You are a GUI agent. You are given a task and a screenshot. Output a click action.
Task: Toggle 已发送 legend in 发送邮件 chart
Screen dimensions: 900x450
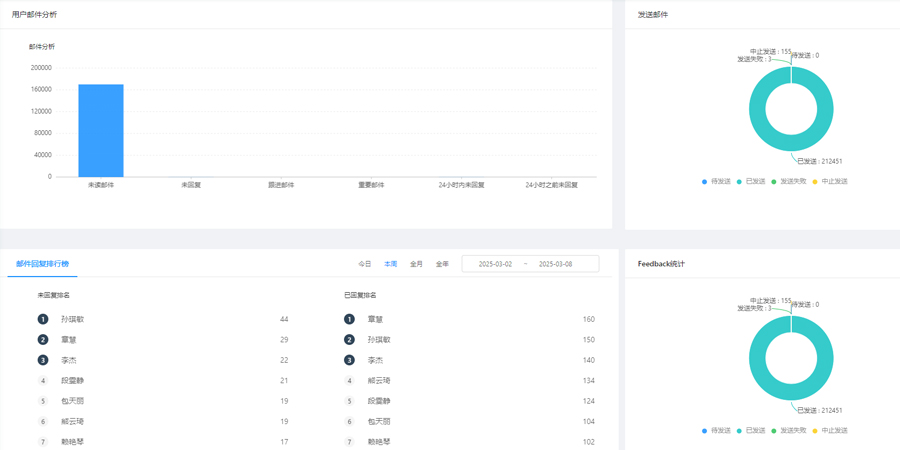pos(751,182)
